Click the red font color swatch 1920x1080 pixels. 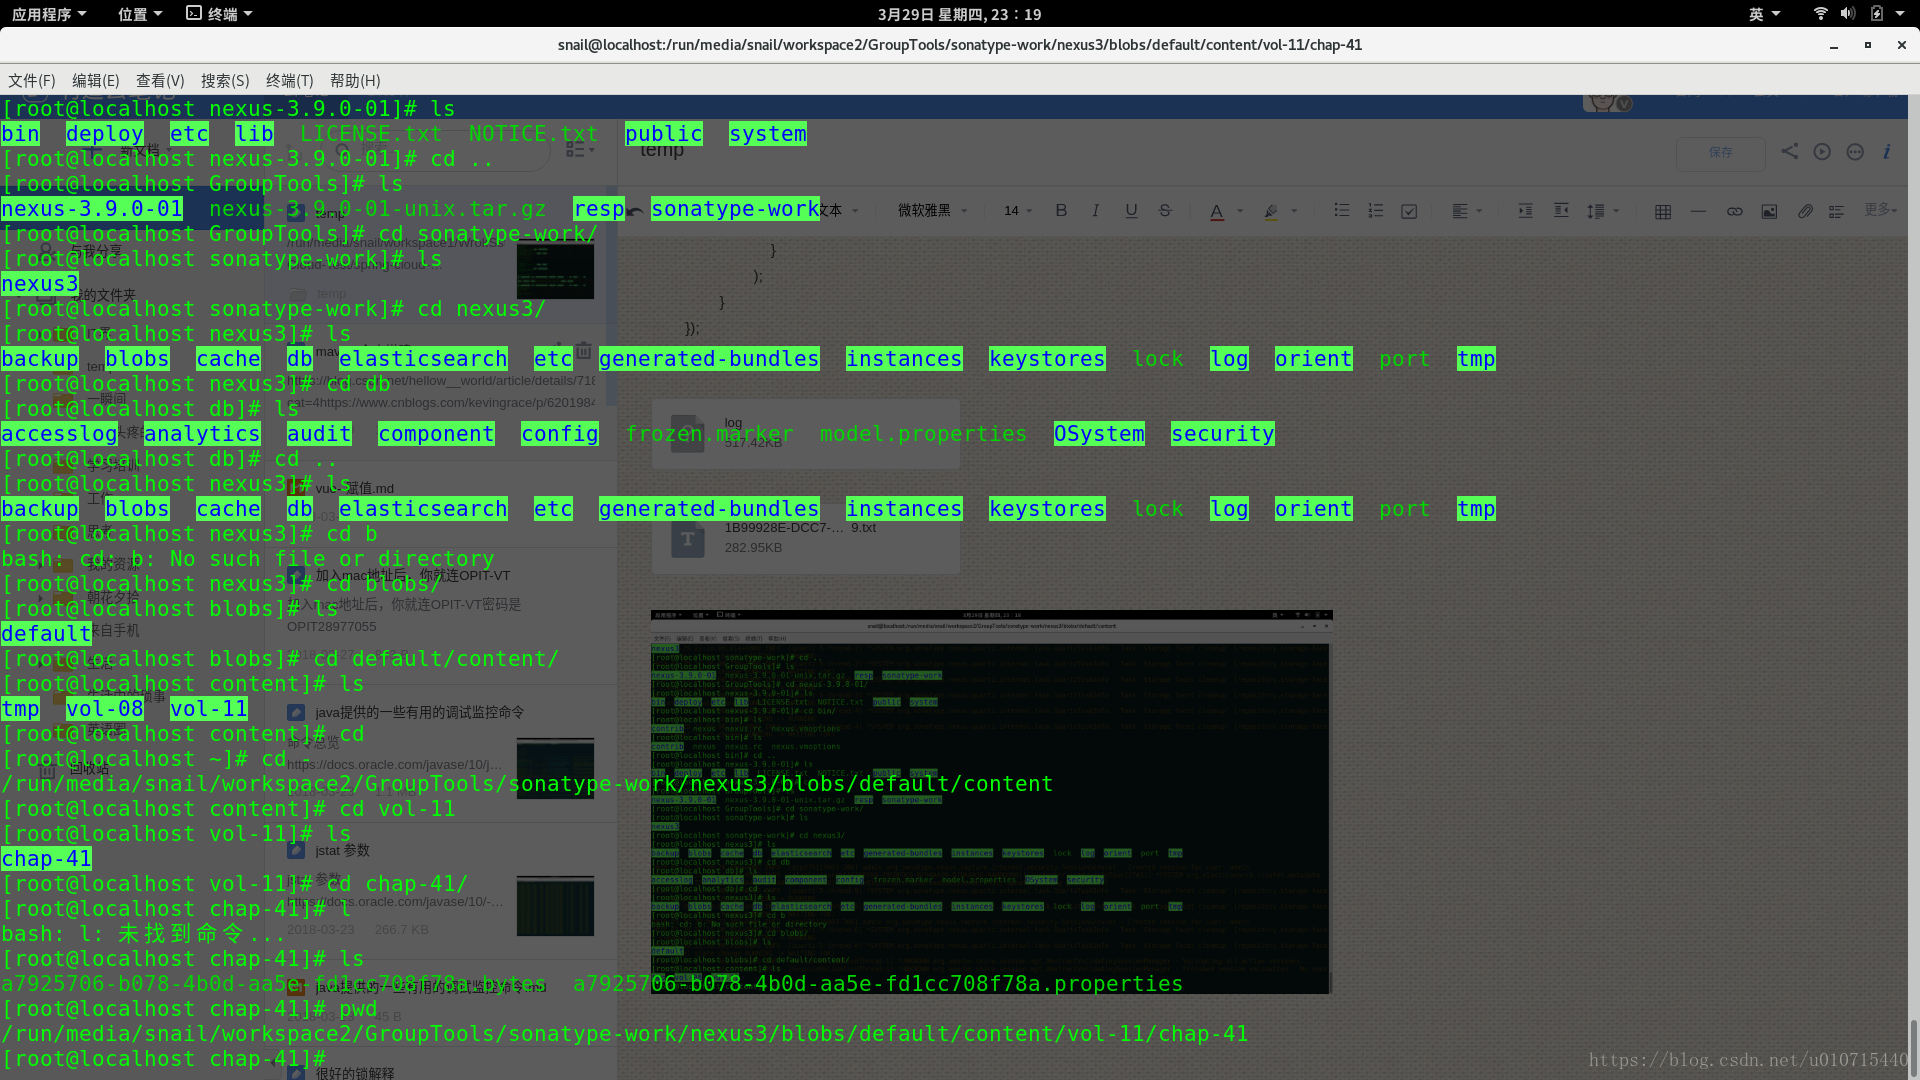pyautogui.click(x=1216, y=211)
